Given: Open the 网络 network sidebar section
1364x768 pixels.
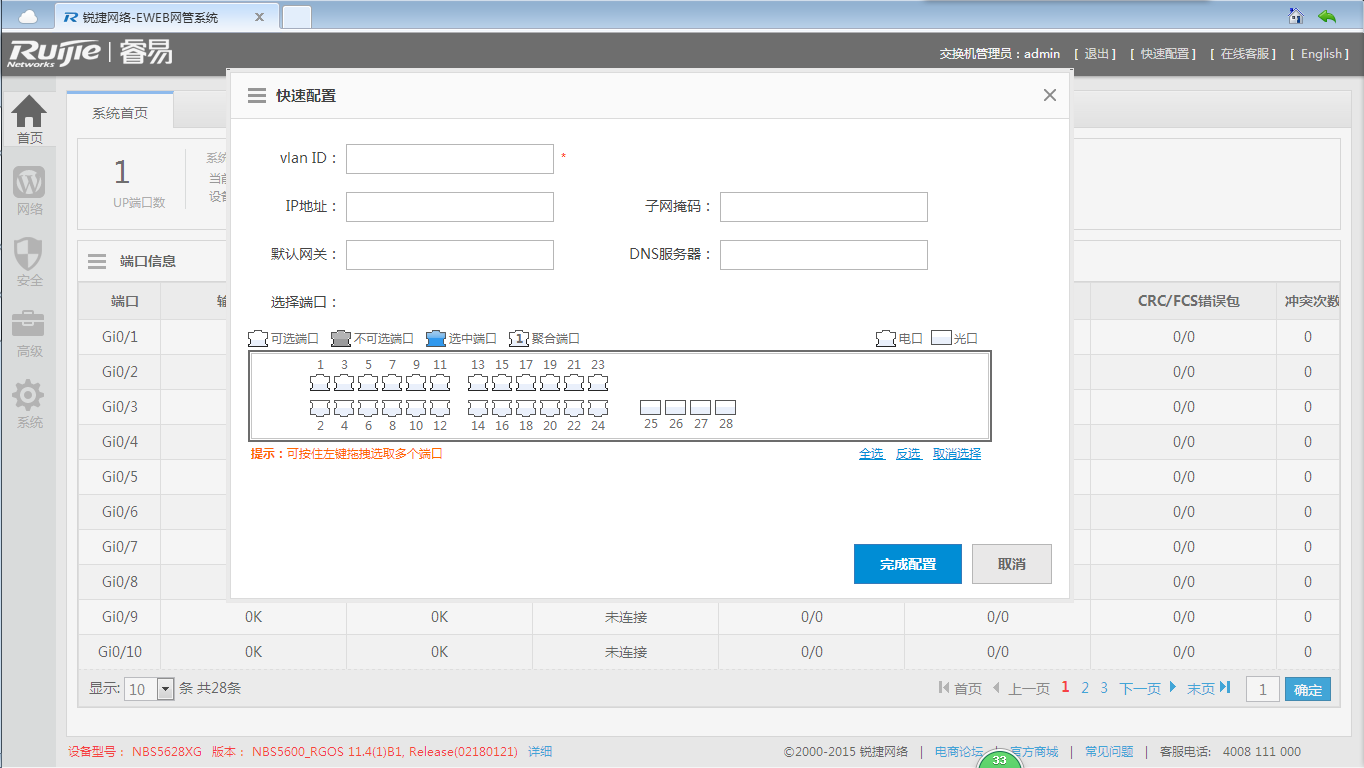Looking at the screenshot, I should (x=29, y=191).
